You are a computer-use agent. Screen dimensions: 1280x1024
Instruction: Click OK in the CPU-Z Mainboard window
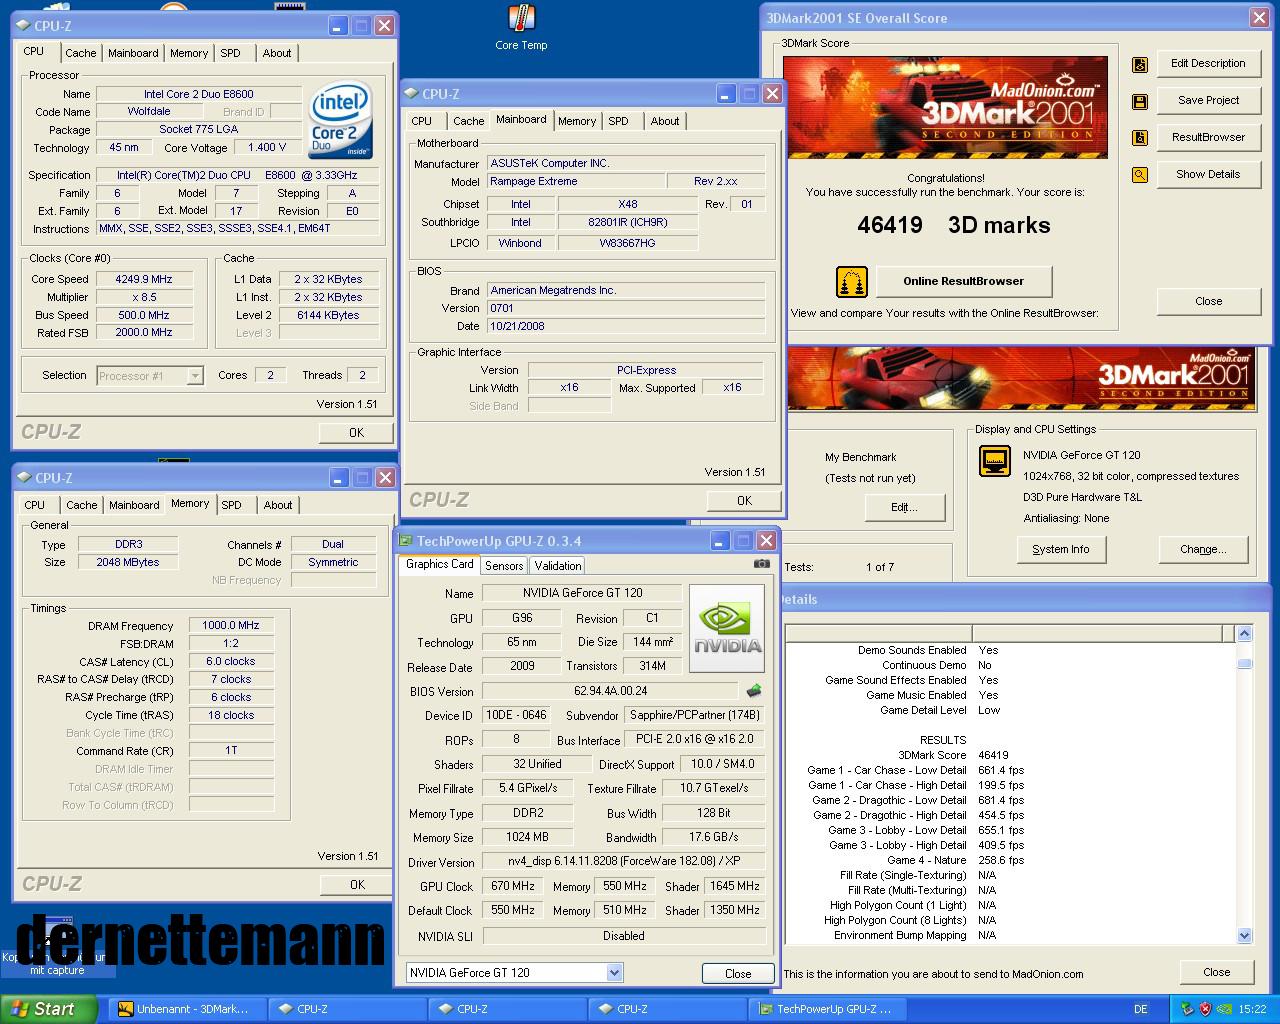click(x=744, y=501)
